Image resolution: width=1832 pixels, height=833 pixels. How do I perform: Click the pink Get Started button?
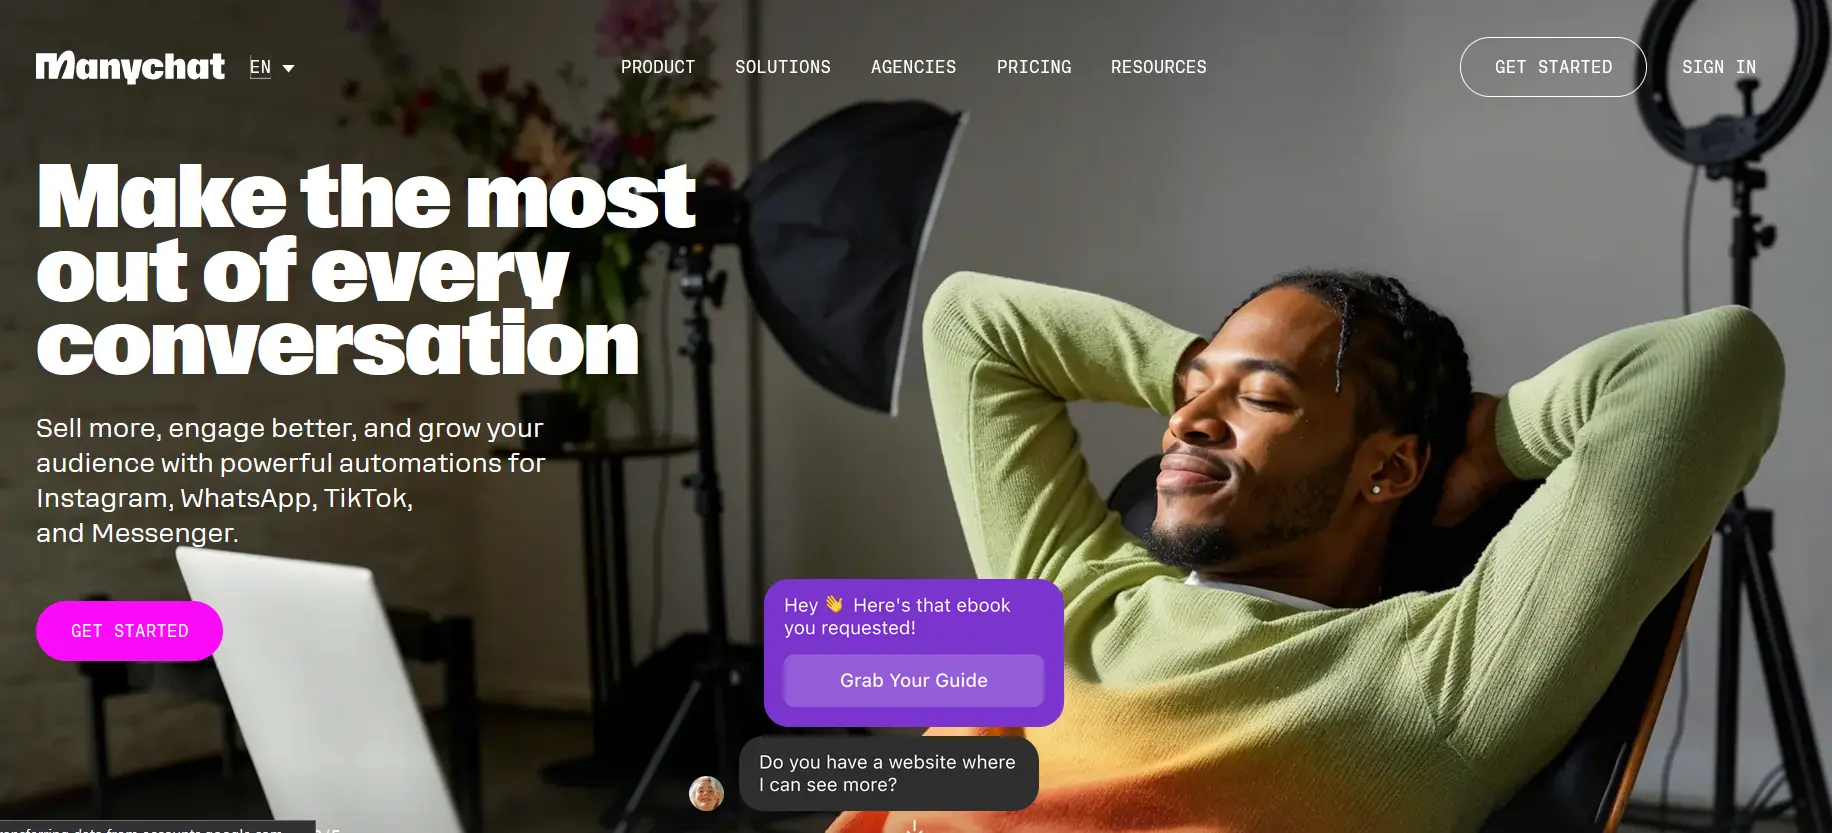pos(129,631)
